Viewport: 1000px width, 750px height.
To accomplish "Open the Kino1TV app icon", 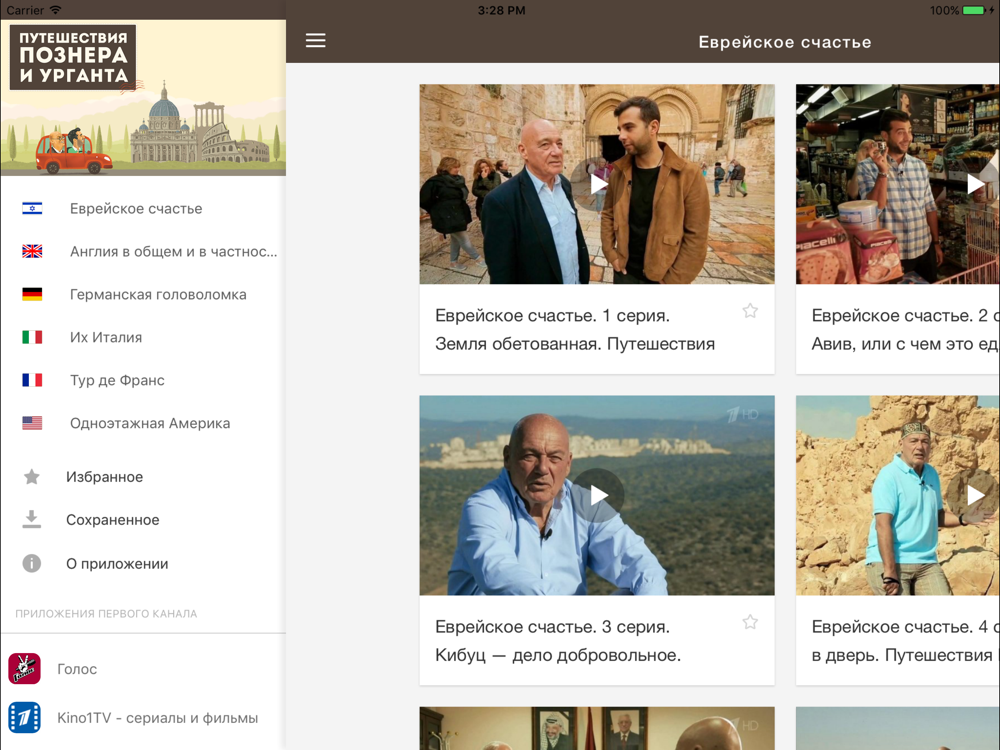I will click(x=24, y=717).
